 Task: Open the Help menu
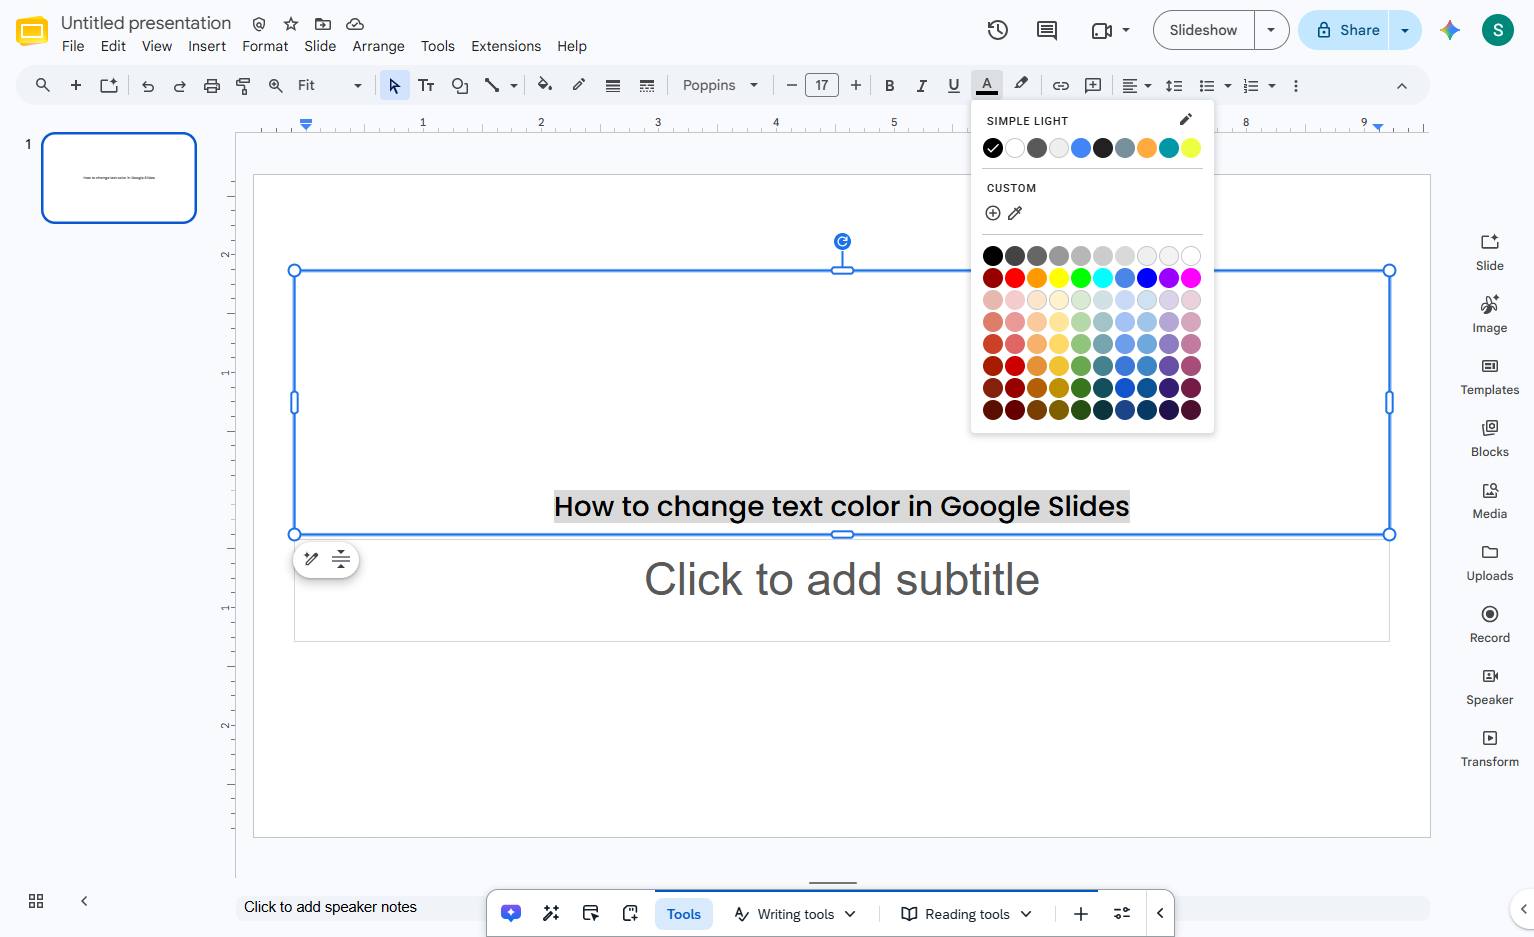(572, 46)
